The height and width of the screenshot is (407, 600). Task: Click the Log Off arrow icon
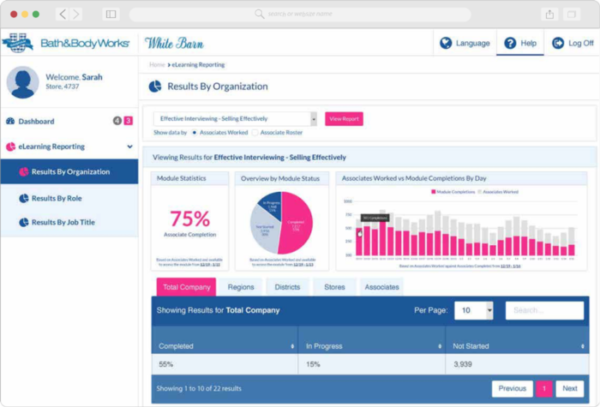[x=558, y=43]
